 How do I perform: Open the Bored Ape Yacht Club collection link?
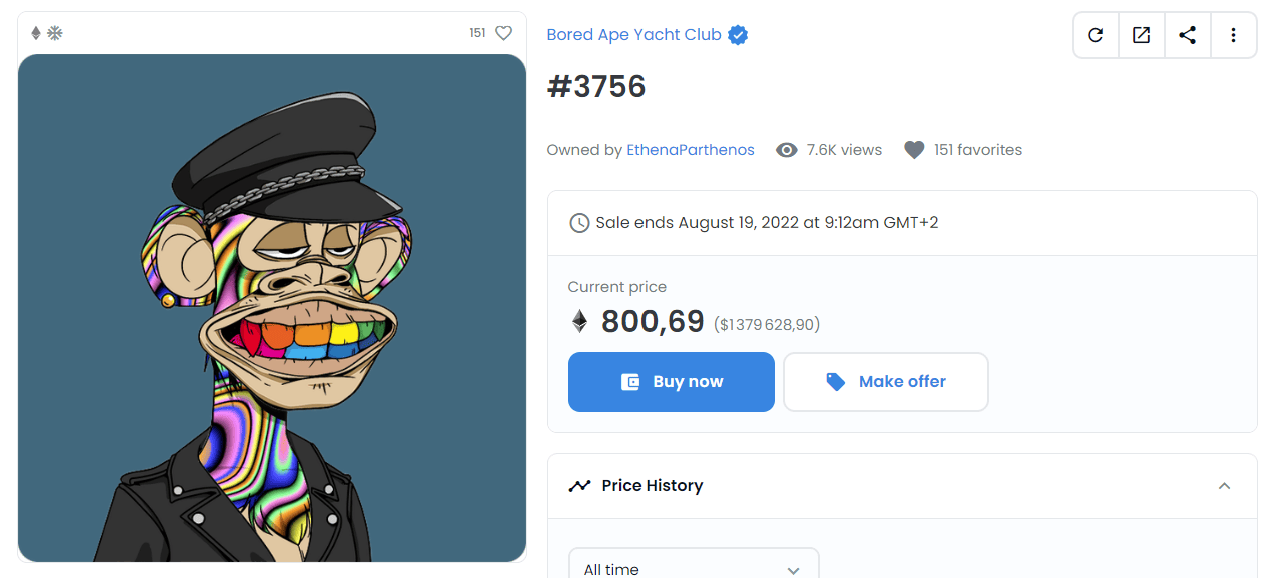(633, 34)
